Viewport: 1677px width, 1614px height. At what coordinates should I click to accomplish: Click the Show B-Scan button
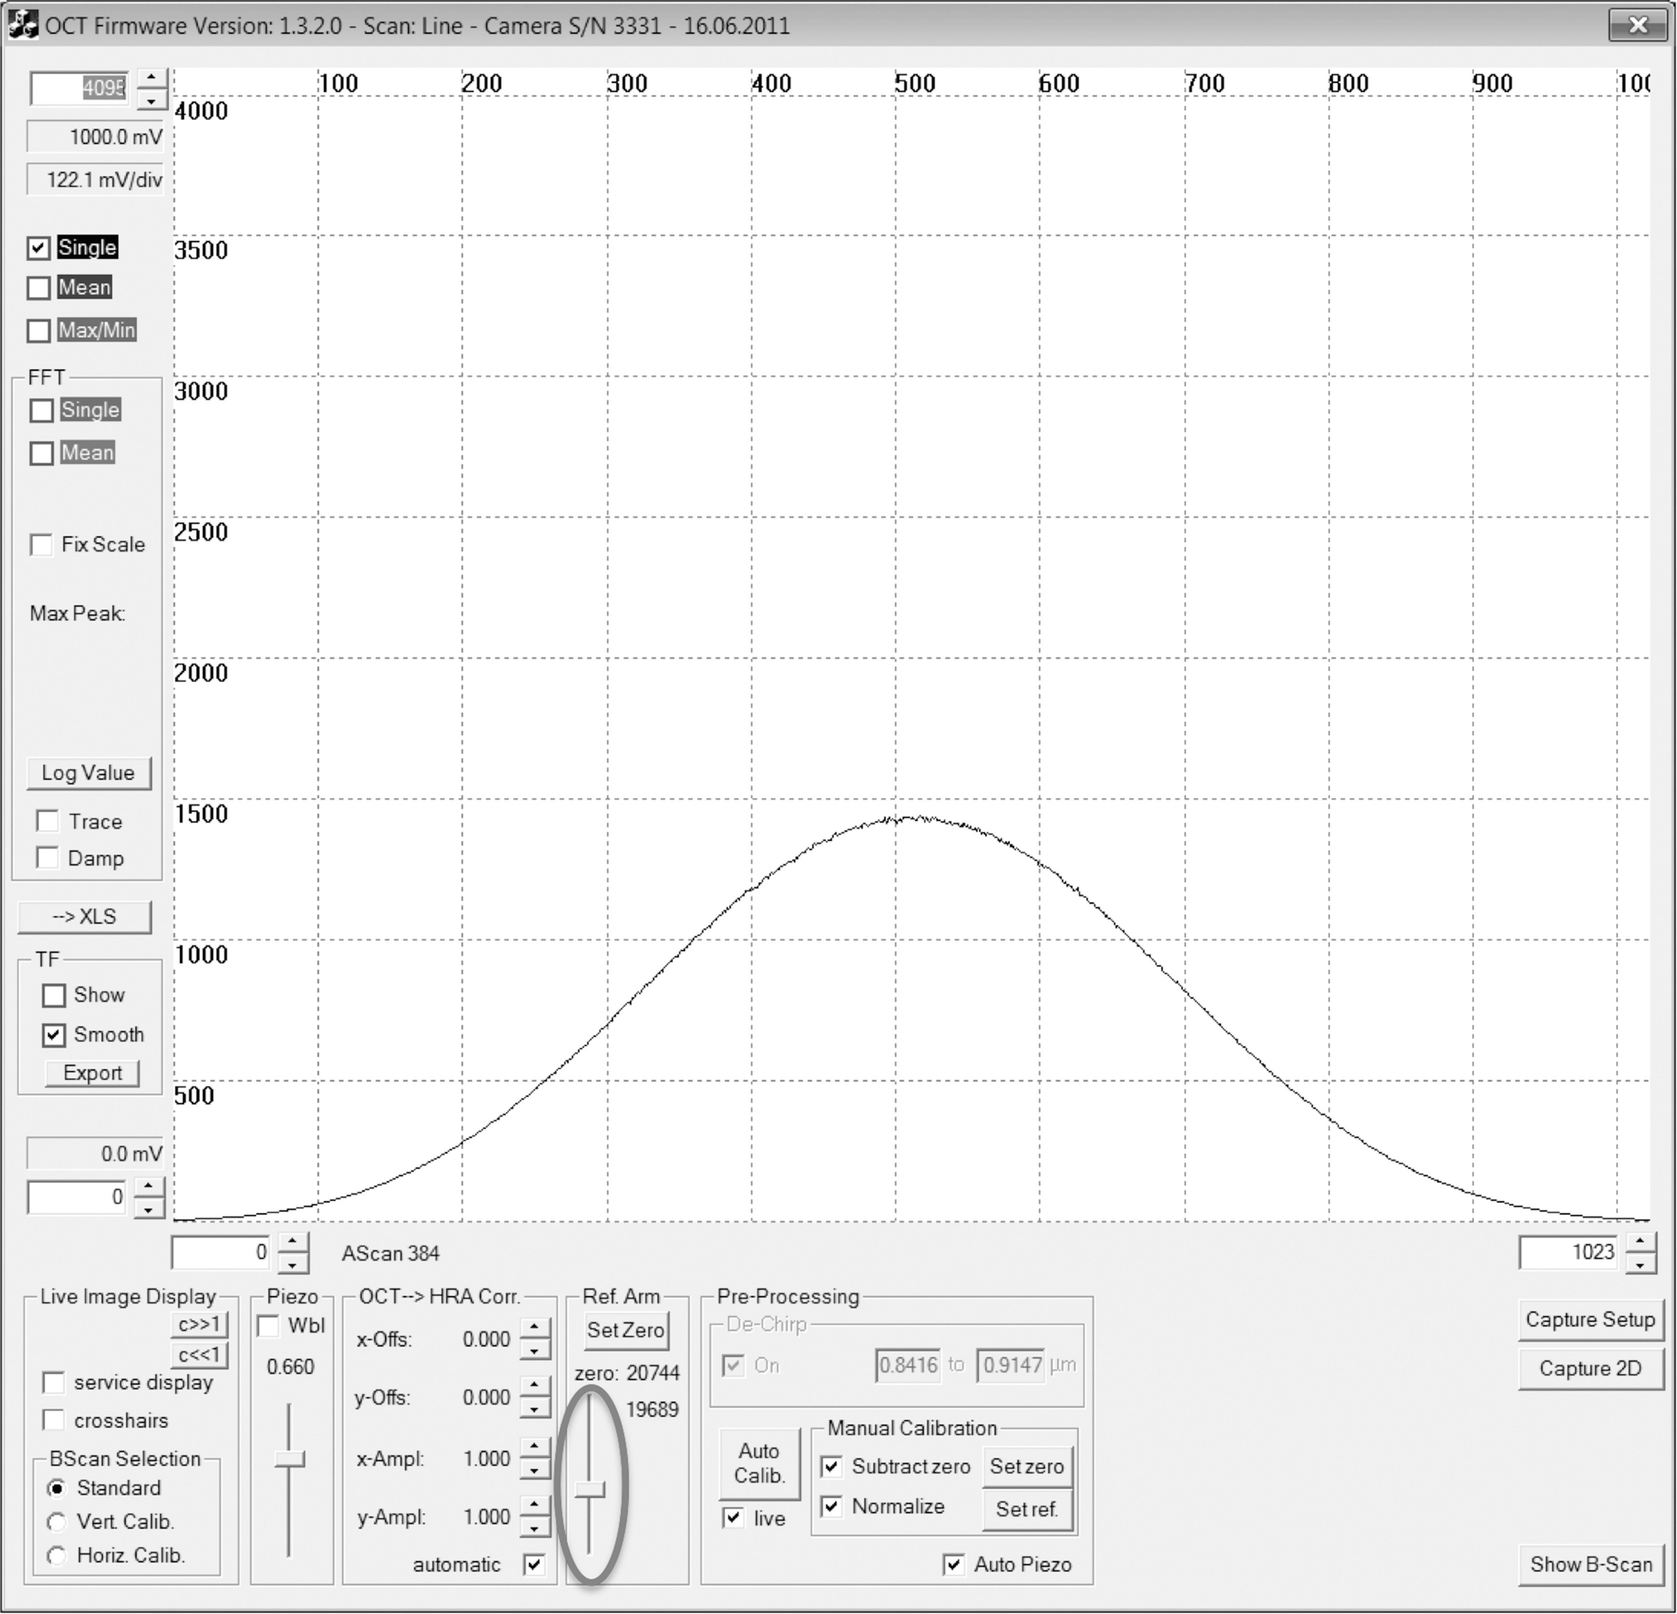click(1591, 1565)
